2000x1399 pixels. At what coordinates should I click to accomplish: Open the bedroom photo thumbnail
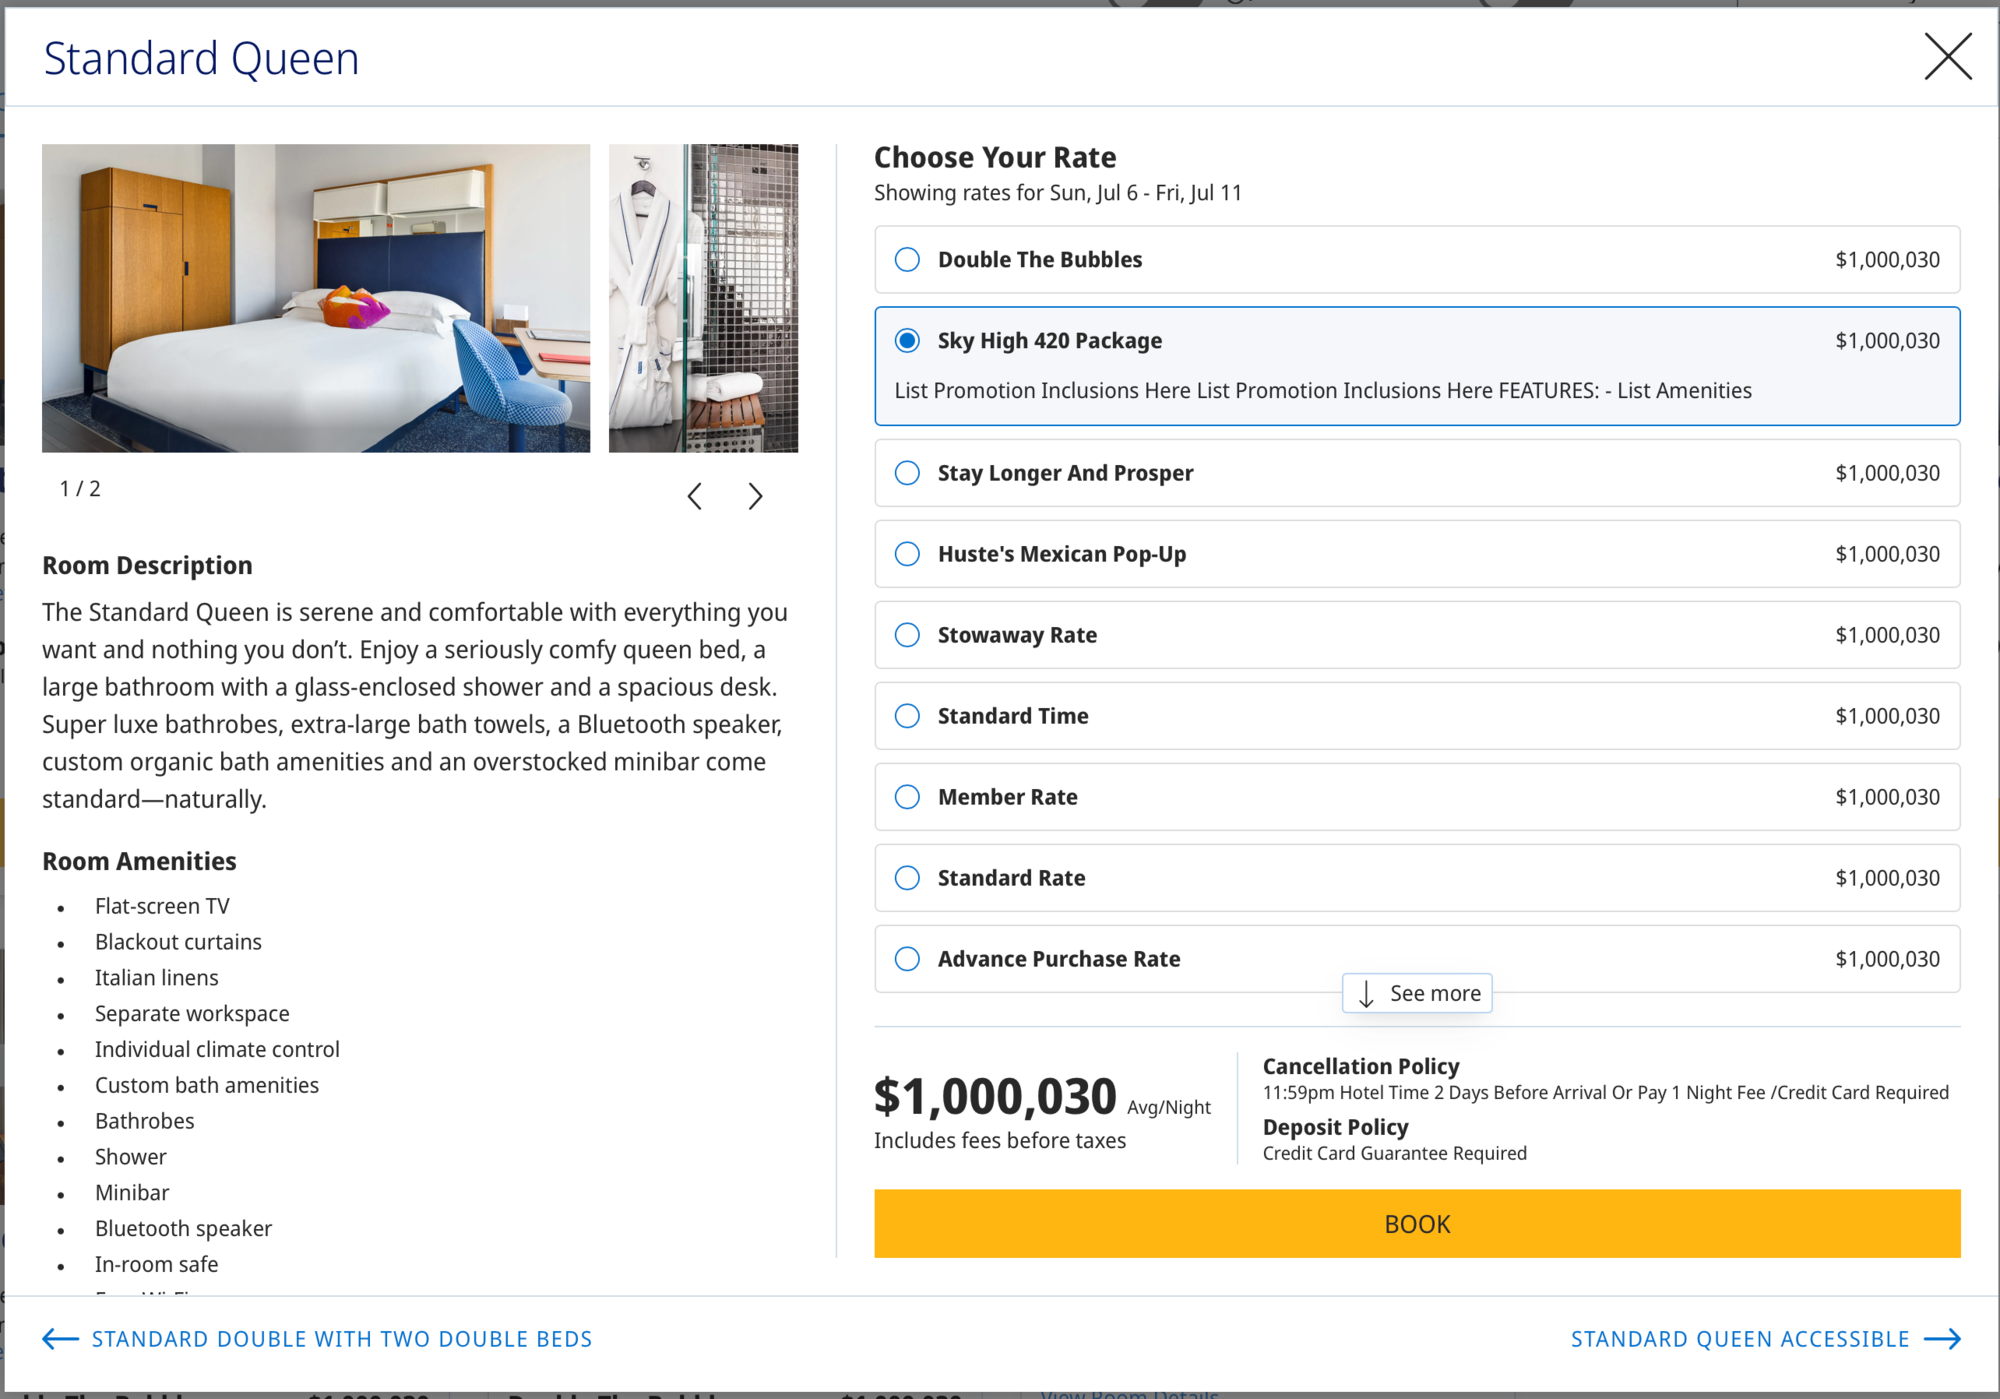click(x=316, y=298)
